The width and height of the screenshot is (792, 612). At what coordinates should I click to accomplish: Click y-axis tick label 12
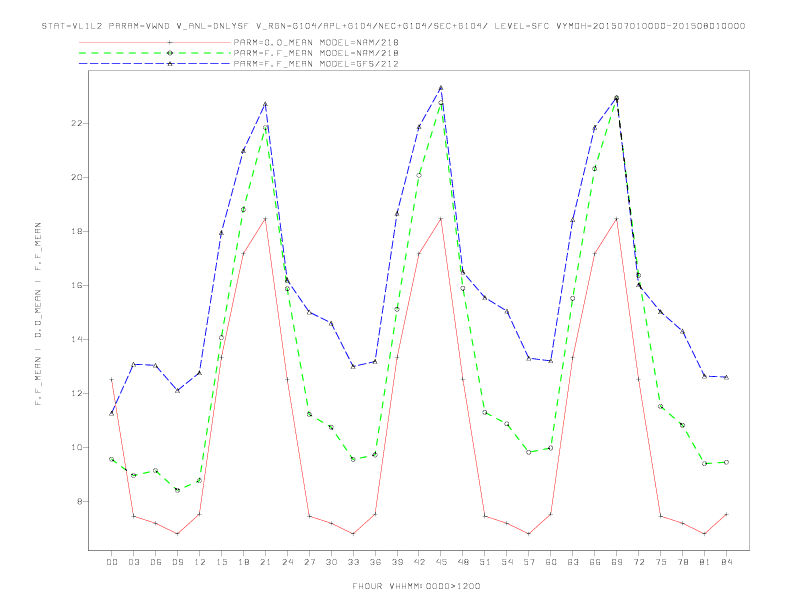(x=76, y=394)
